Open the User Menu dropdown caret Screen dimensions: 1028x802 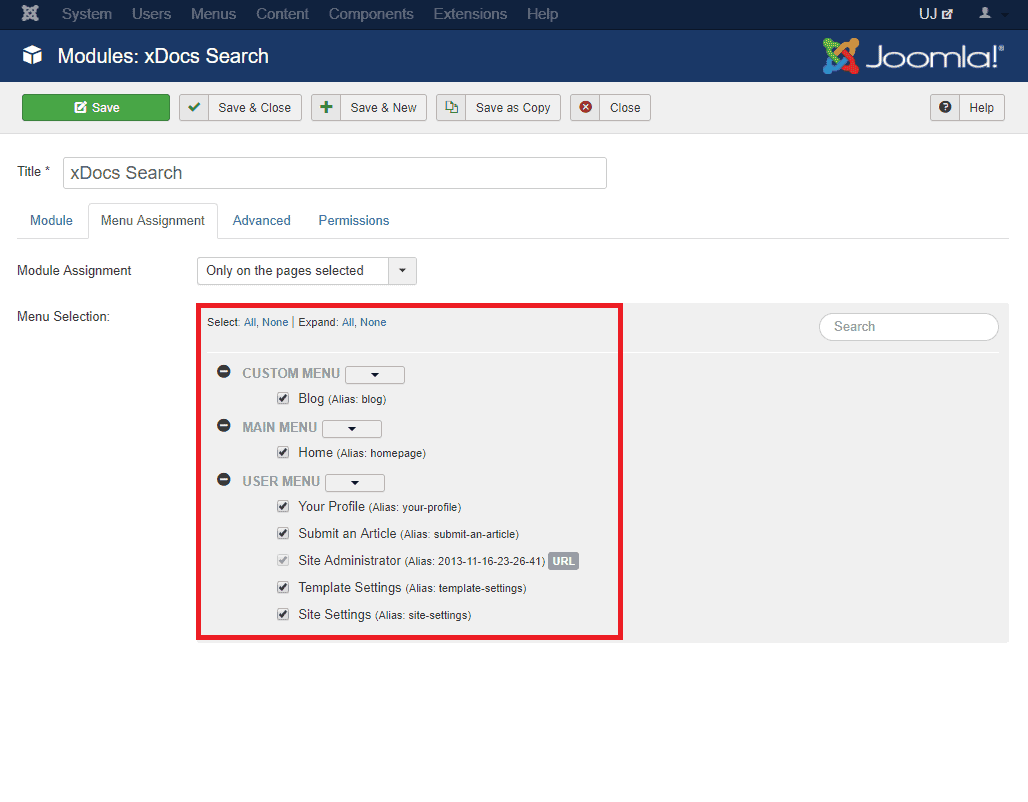pyautogui.click(x=355, y=483)
